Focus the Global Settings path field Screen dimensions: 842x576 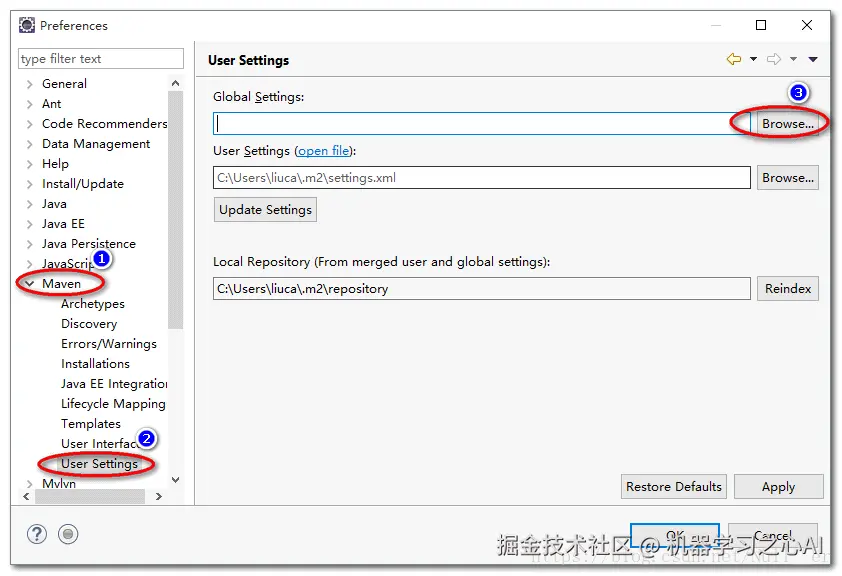click(482, 123)
